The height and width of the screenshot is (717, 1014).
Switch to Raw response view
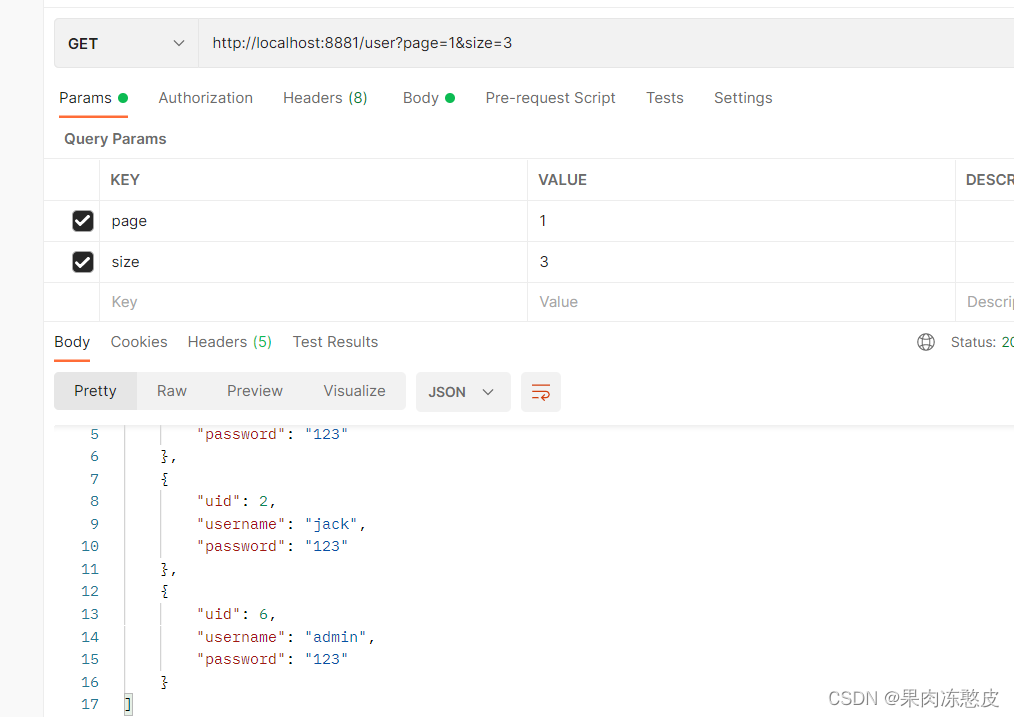point(171,391)
